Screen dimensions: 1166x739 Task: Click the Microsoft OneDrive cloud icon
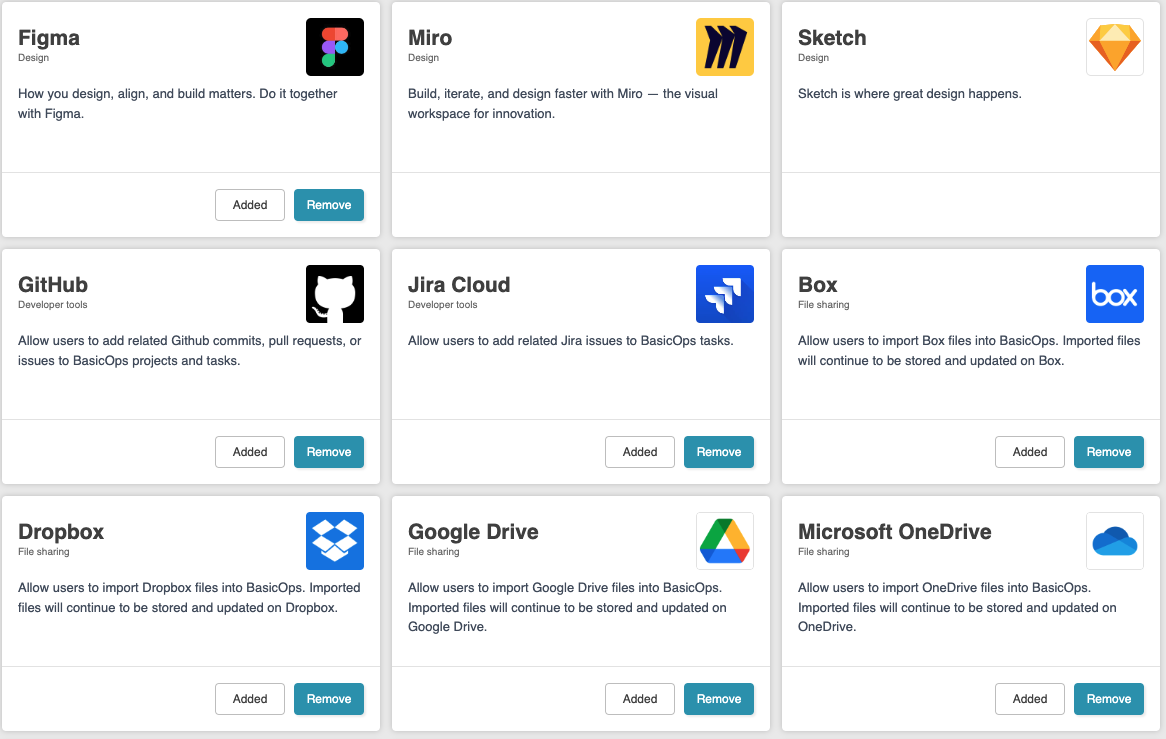pyautogui.click(x=1114, y=540)
